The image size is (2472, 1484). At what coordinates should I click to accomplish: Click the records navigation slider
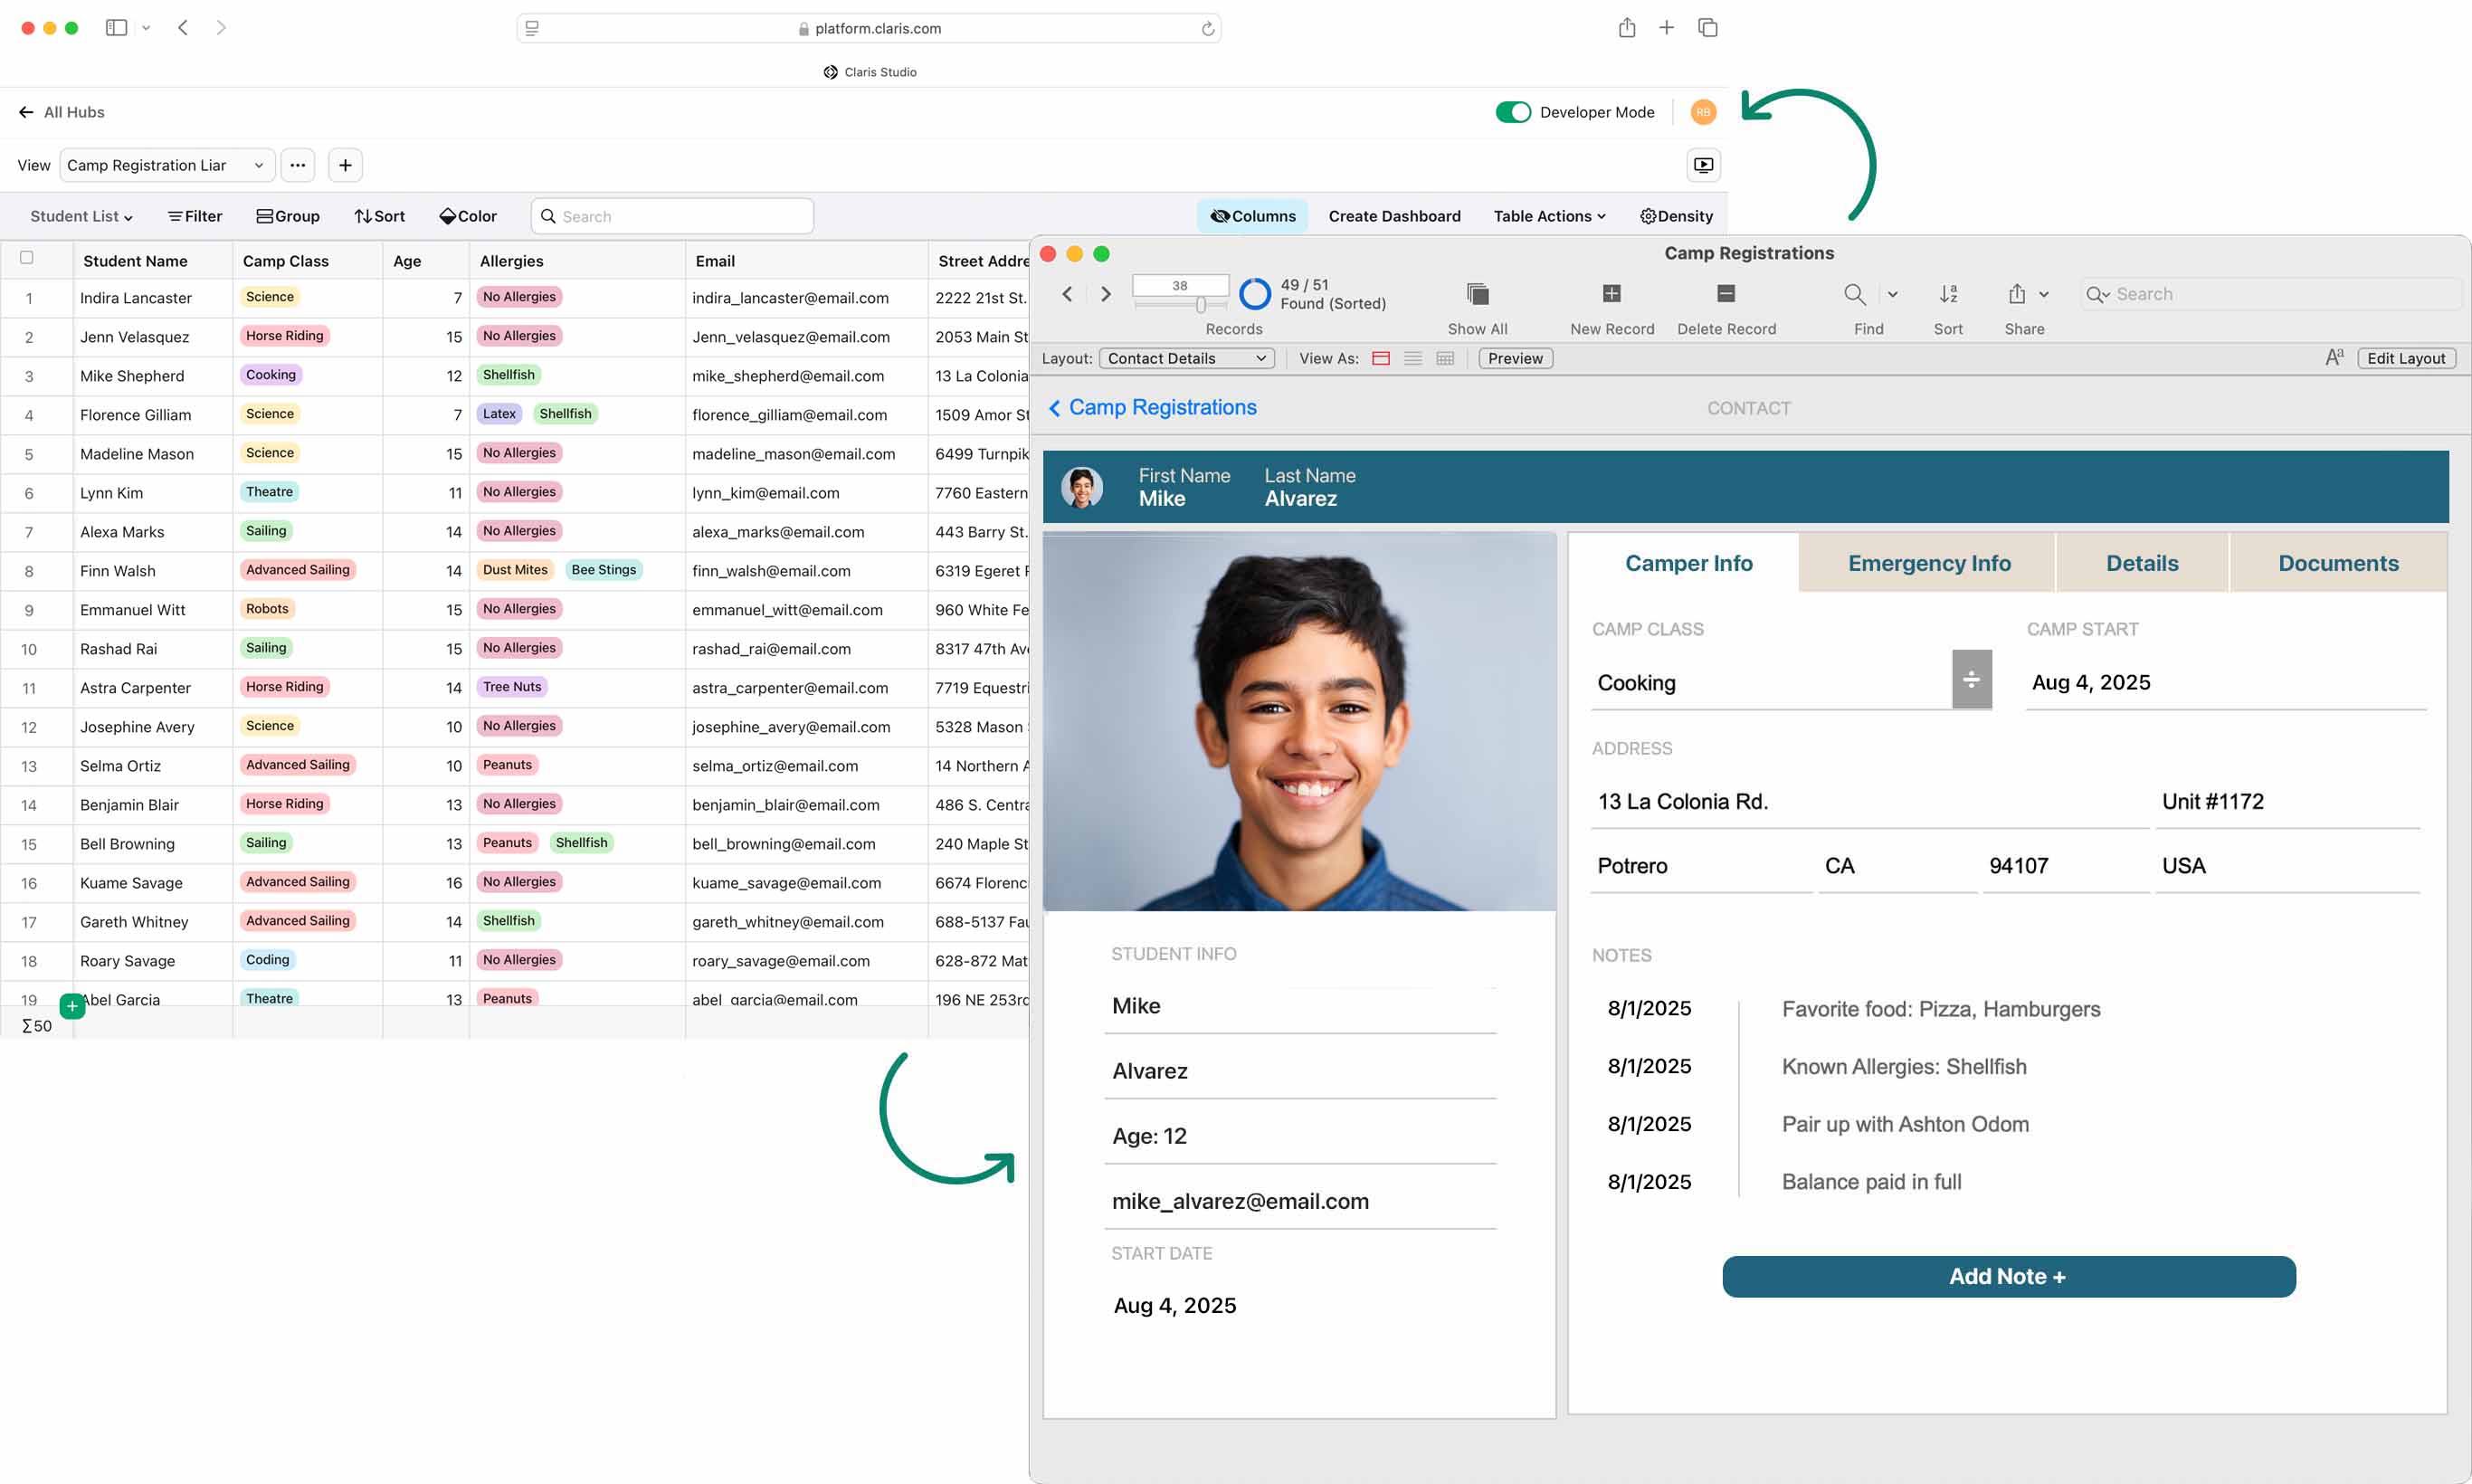pyautogui.click(x=1199, y=305)
